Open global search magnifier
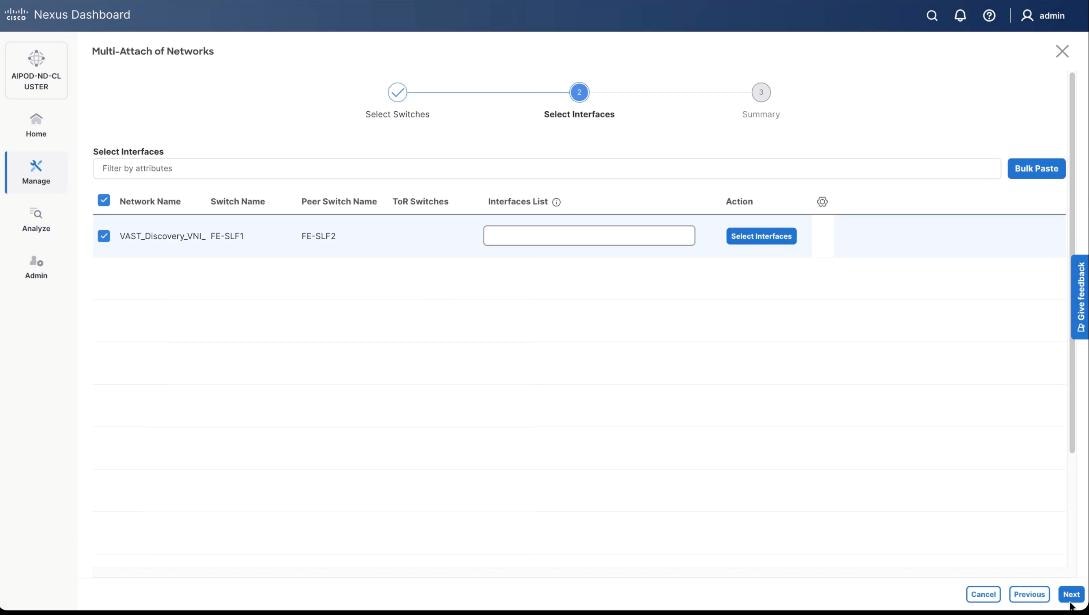This screenshot has height=615, width=1089. point(931,14)
